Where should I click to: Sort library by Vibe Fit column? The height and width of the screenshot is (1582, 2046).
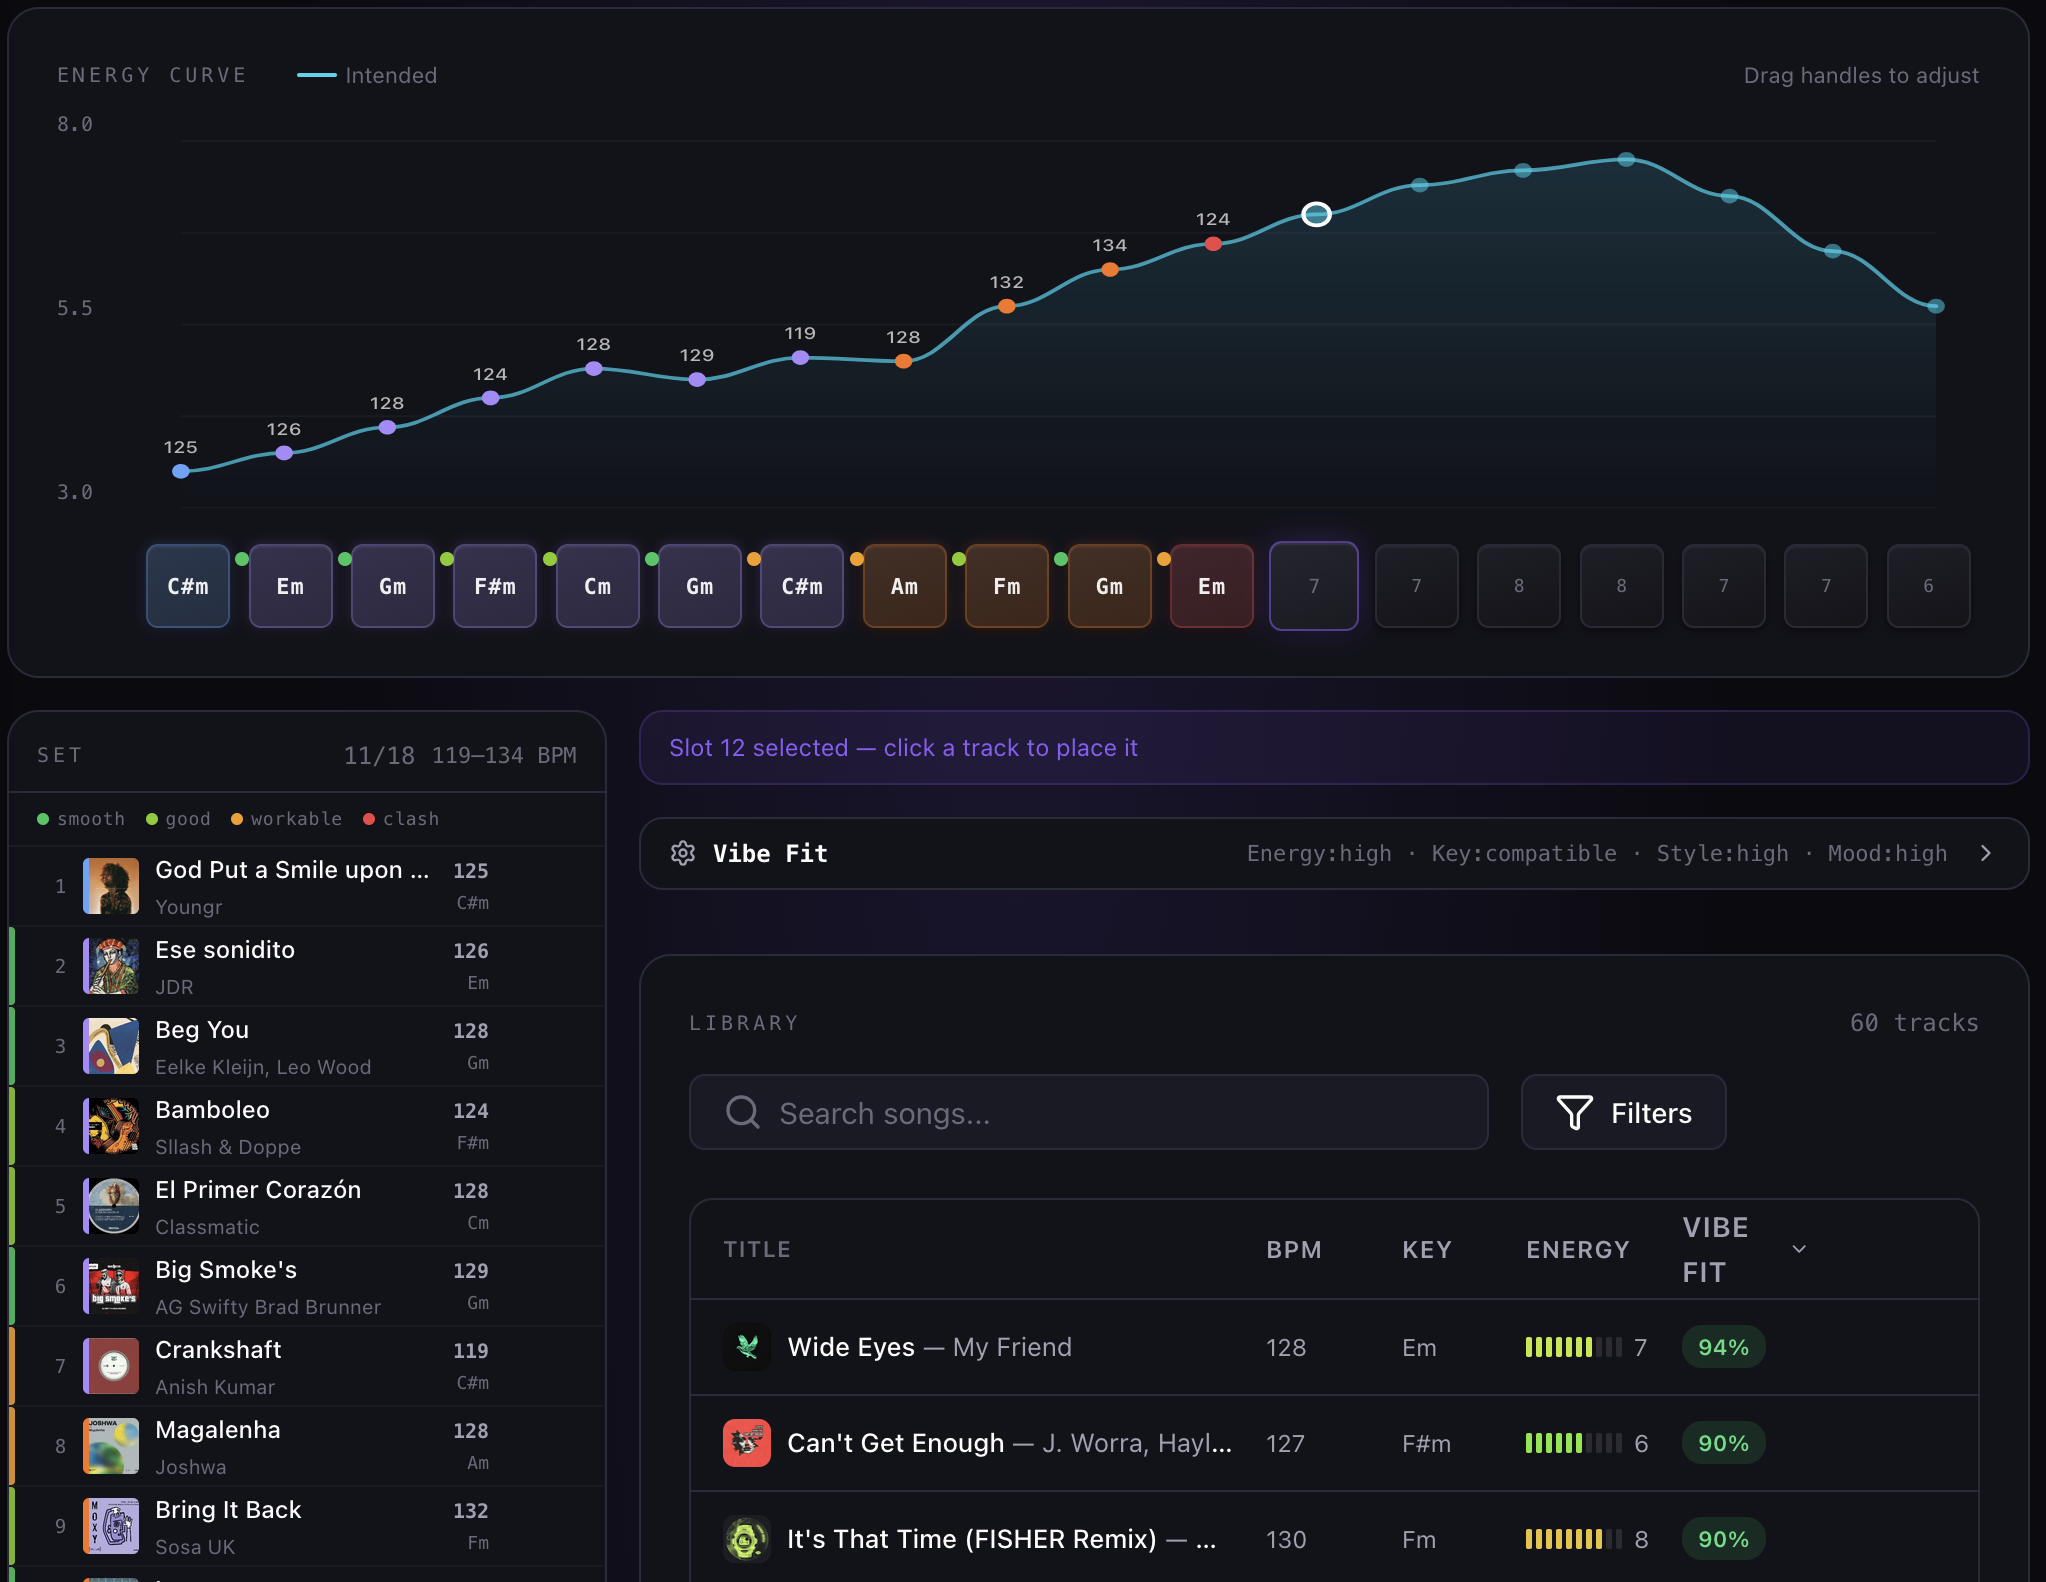pos(1744,1249)
